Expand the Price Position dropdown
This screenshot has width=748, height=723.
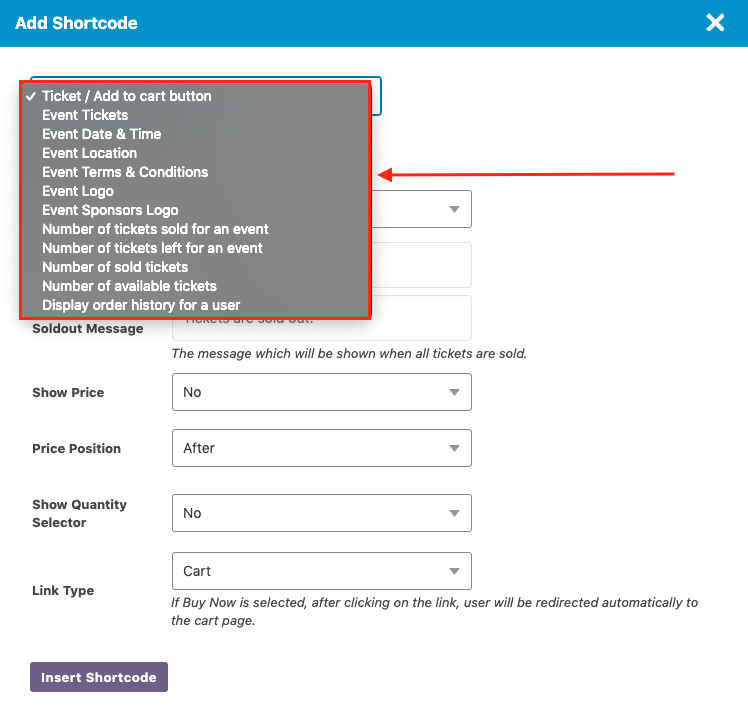click(322, 448)
